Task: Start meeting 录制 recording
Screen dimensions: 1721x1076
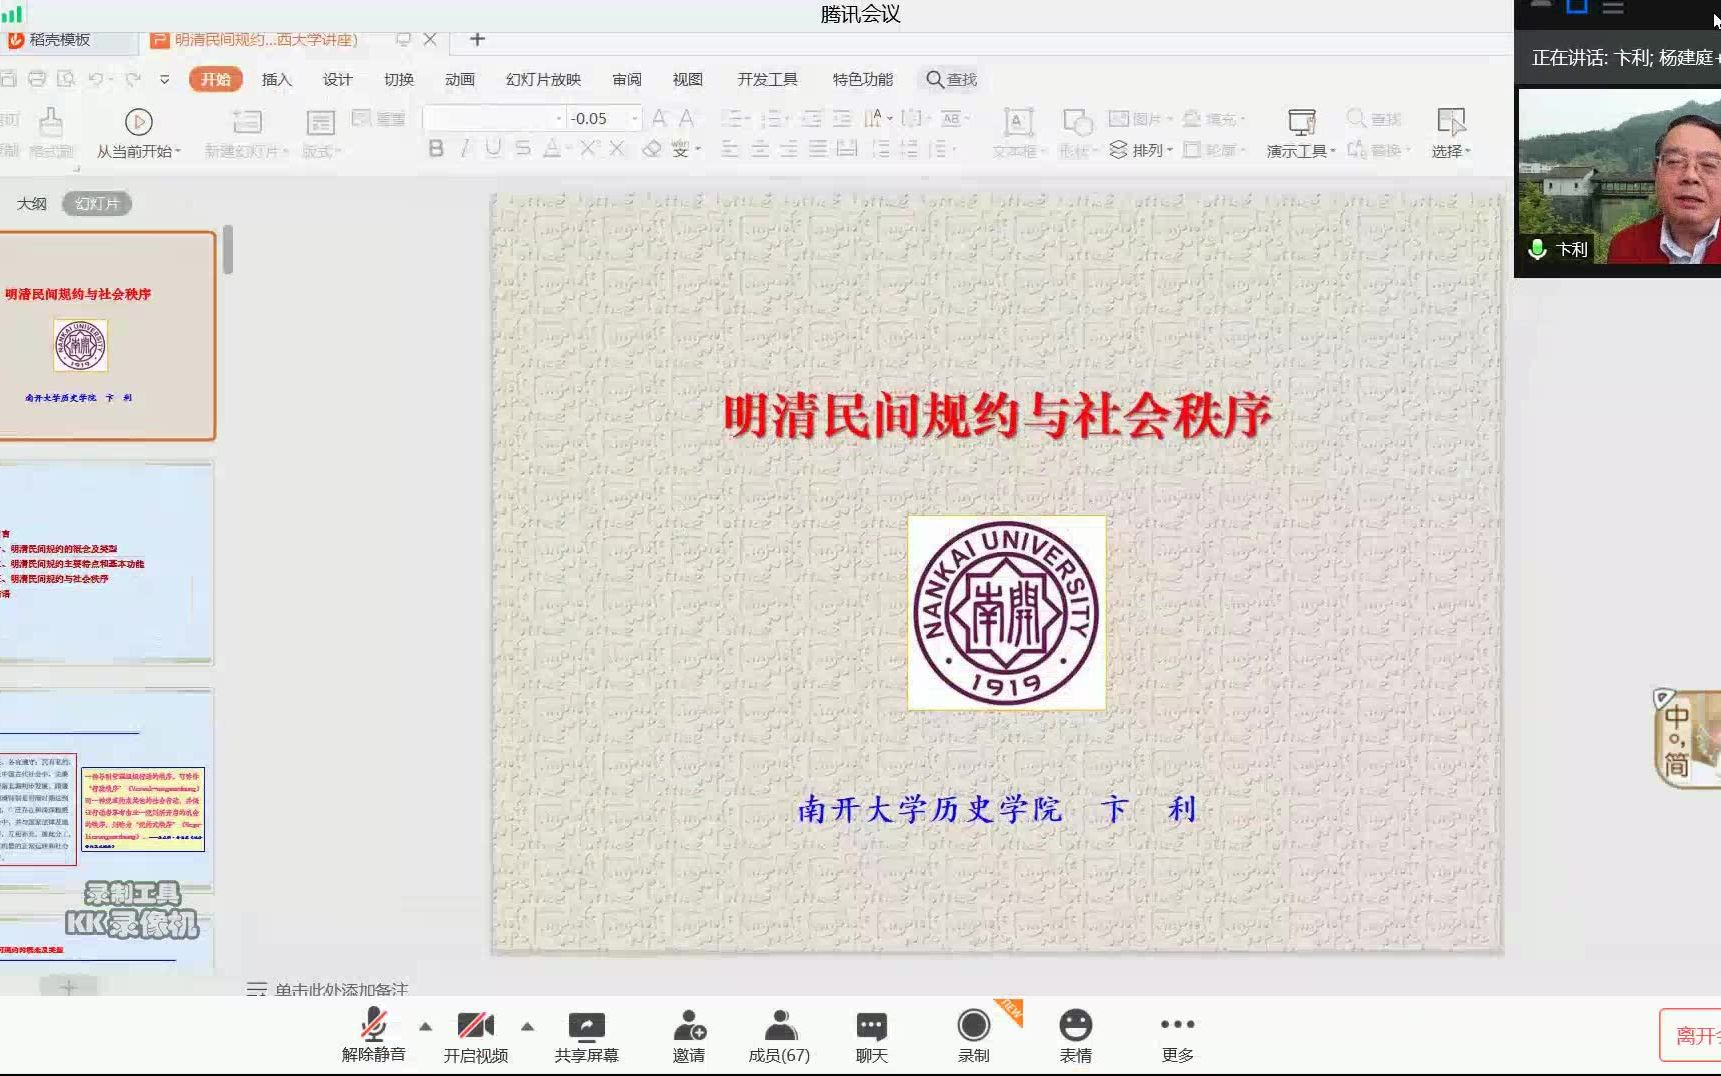Action: tap(974, 1035)
